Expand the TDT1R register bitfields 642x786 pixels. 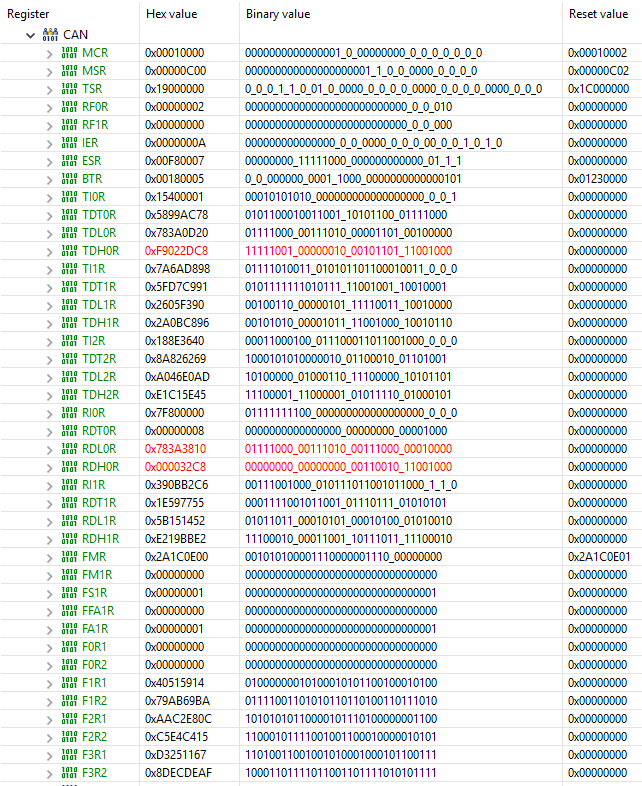tap(49, 288)
